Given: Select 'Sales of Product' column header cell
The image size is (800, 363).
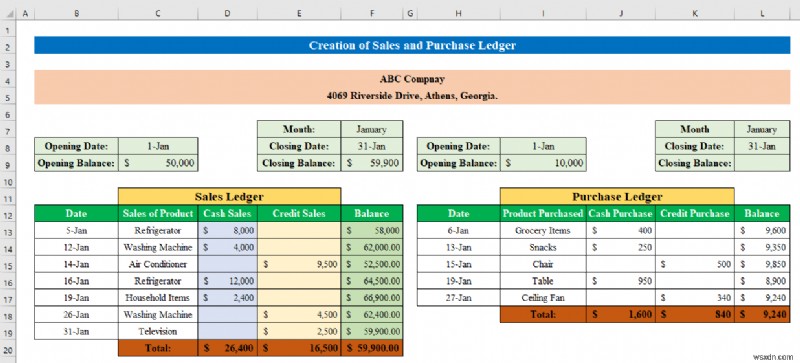Looking at the screenshot, I should point(158,213).
